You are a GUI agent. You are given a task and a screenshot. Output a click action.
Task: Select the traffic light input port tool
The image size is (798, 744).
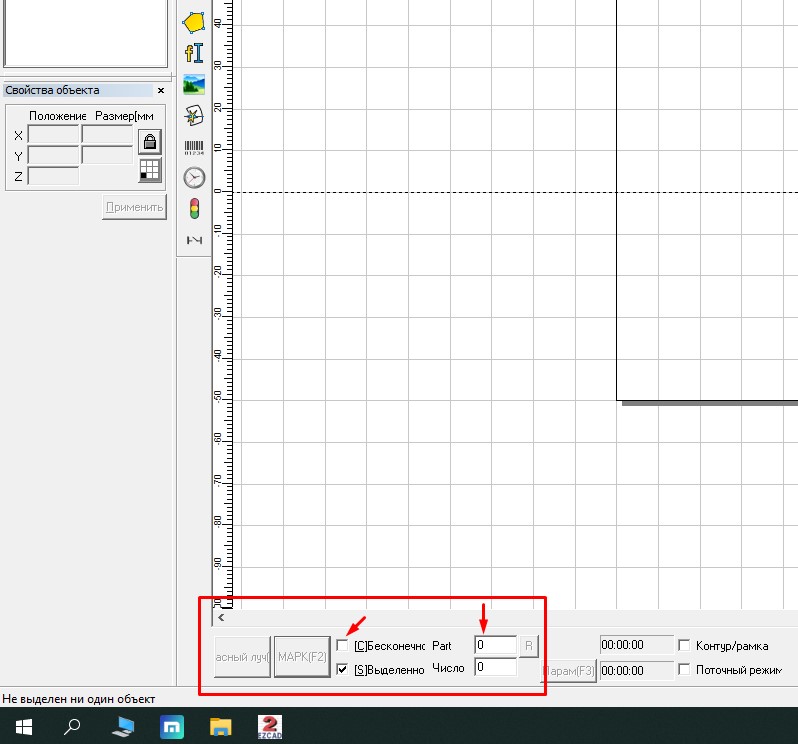pyautogui.click(x=194, y=209)
